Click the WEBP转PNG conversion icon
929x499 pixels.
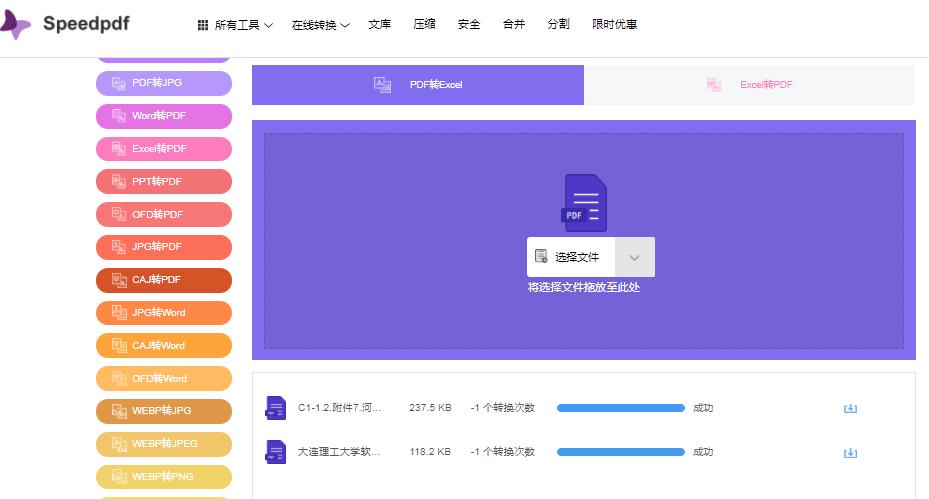(x=119, y=476)
